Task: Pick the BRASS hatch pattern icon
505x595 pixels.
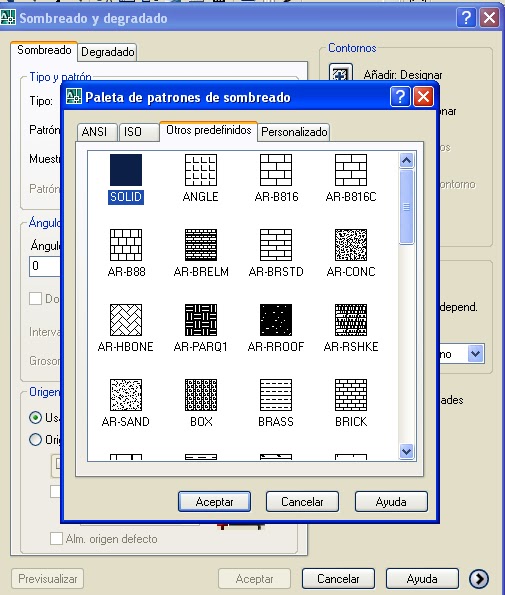Action: 276,395
